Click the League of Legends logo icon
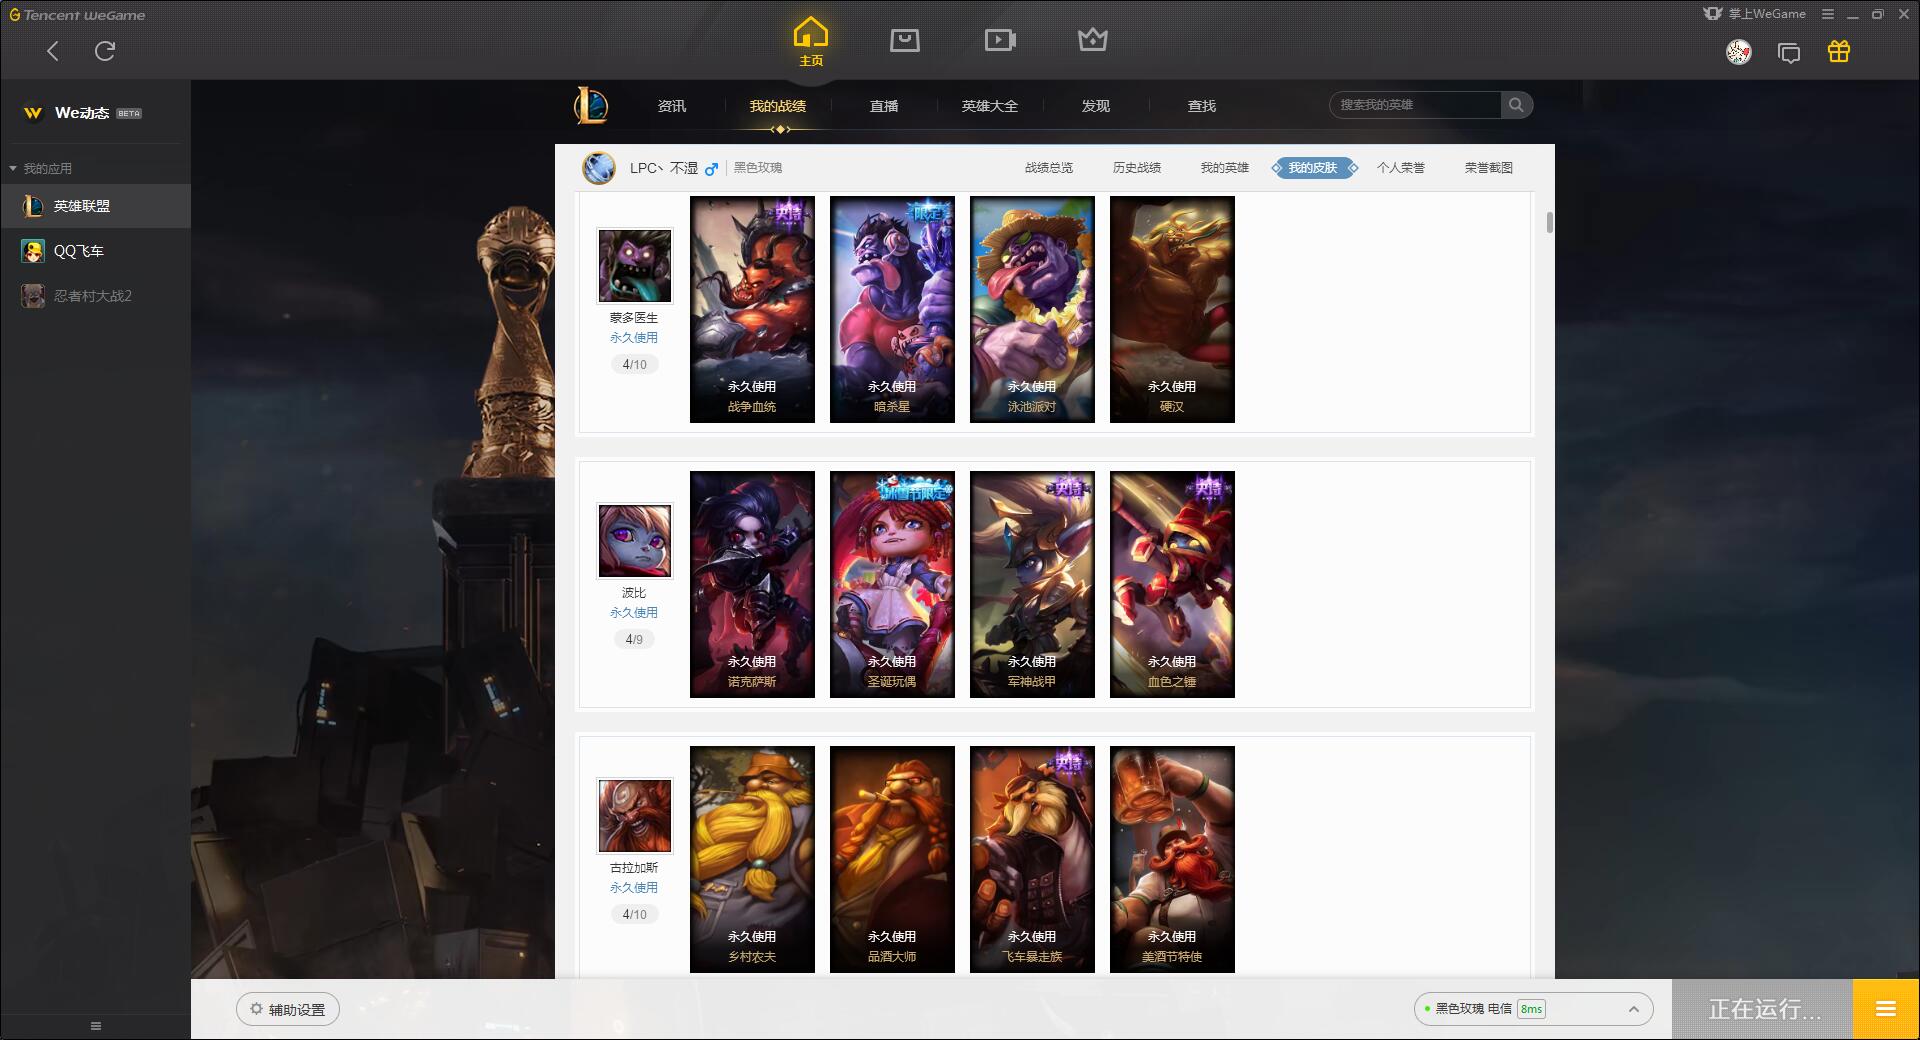 (x=591, y=105)
